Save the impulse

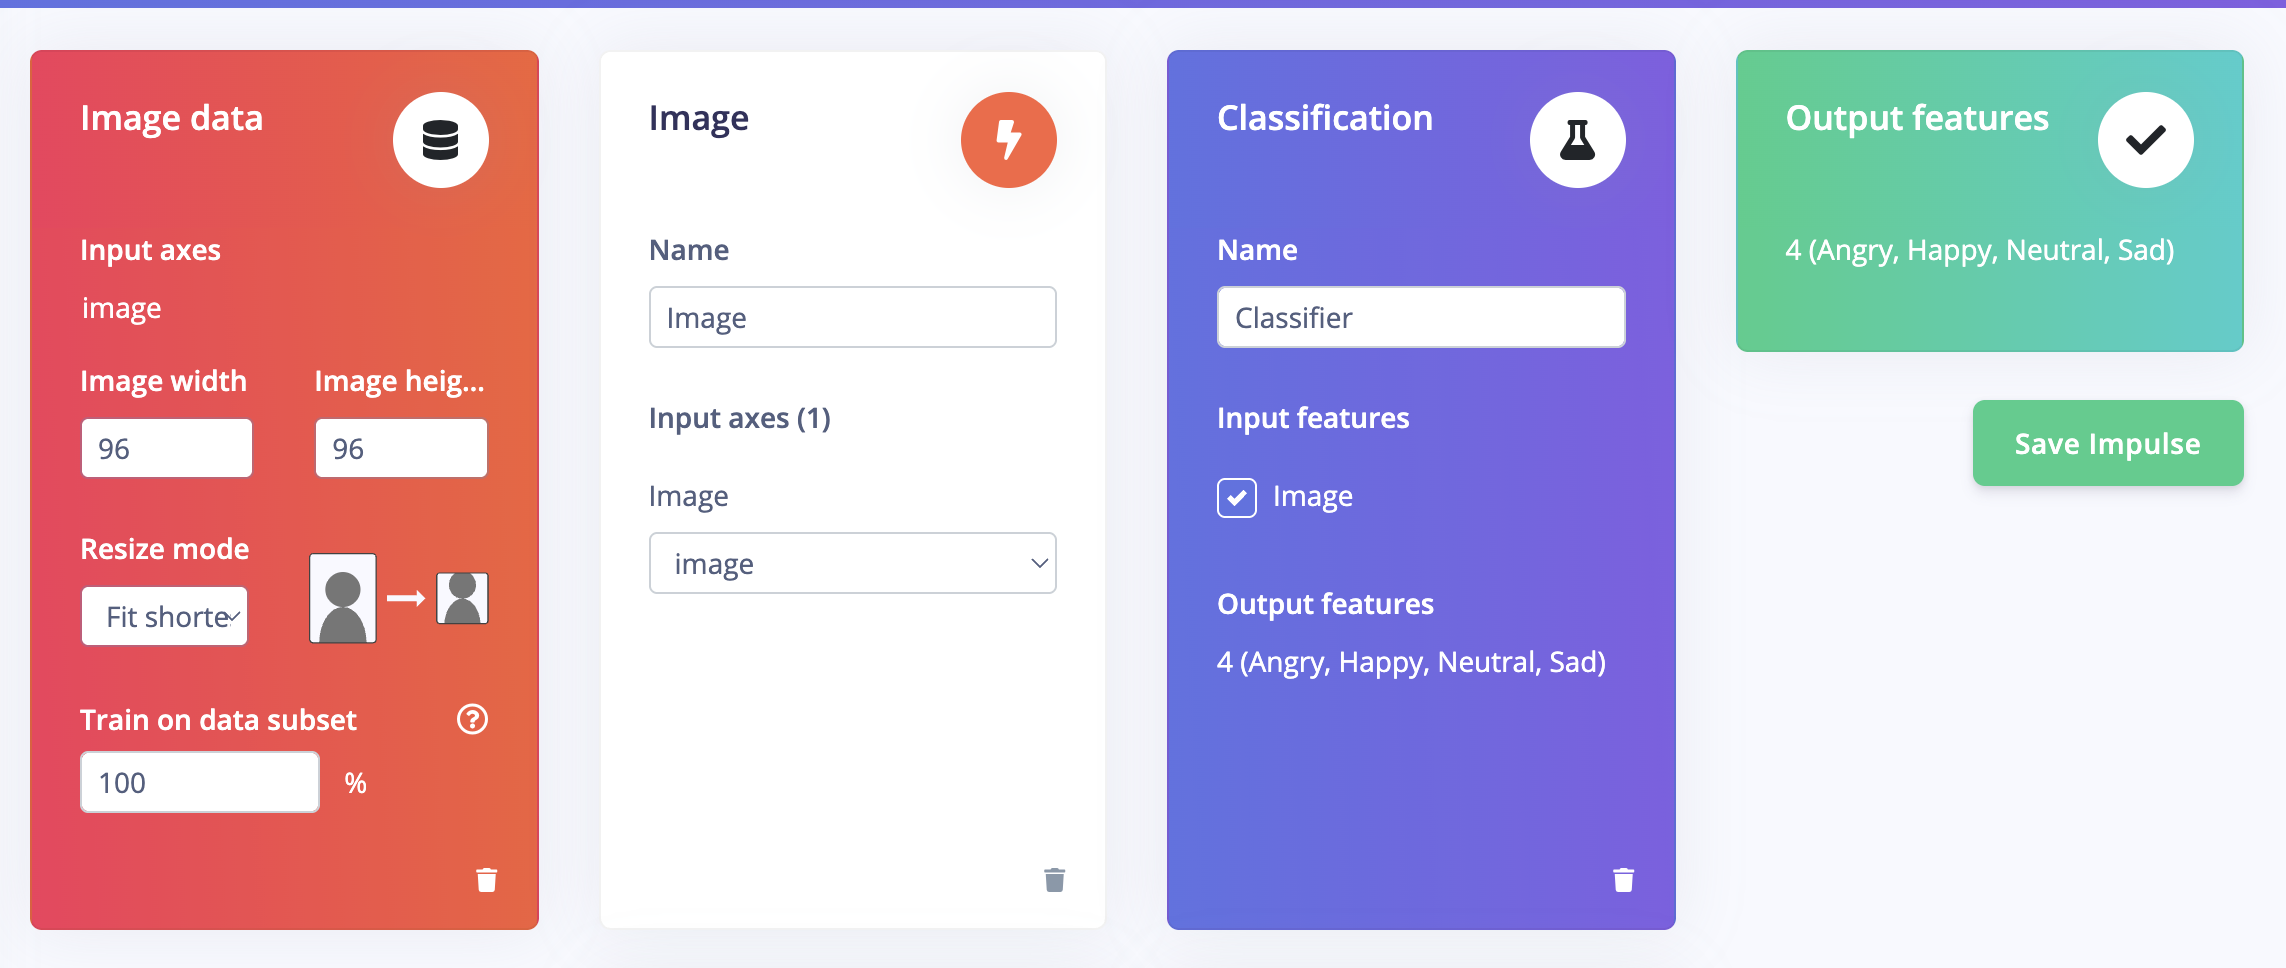pyautogui.click(x=2108, y=443)
